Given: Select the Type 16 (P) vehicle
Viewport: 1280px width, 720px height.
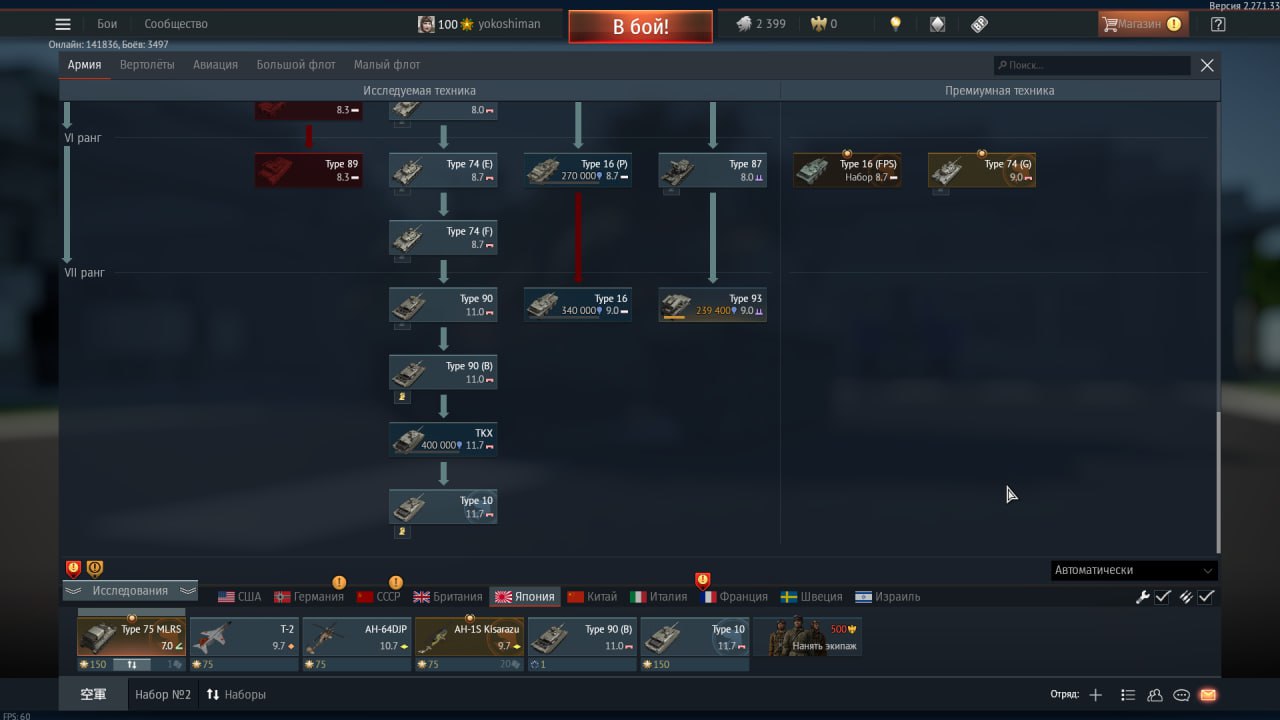Looking at the screenshot, I should (x=578, y=170).
